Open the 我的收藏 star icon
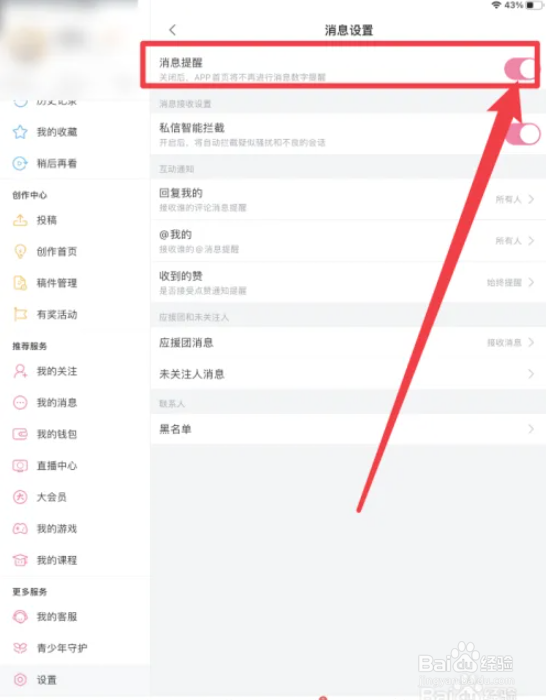The height and width of the screenshot is (700, 546). (x=20, y=132)
